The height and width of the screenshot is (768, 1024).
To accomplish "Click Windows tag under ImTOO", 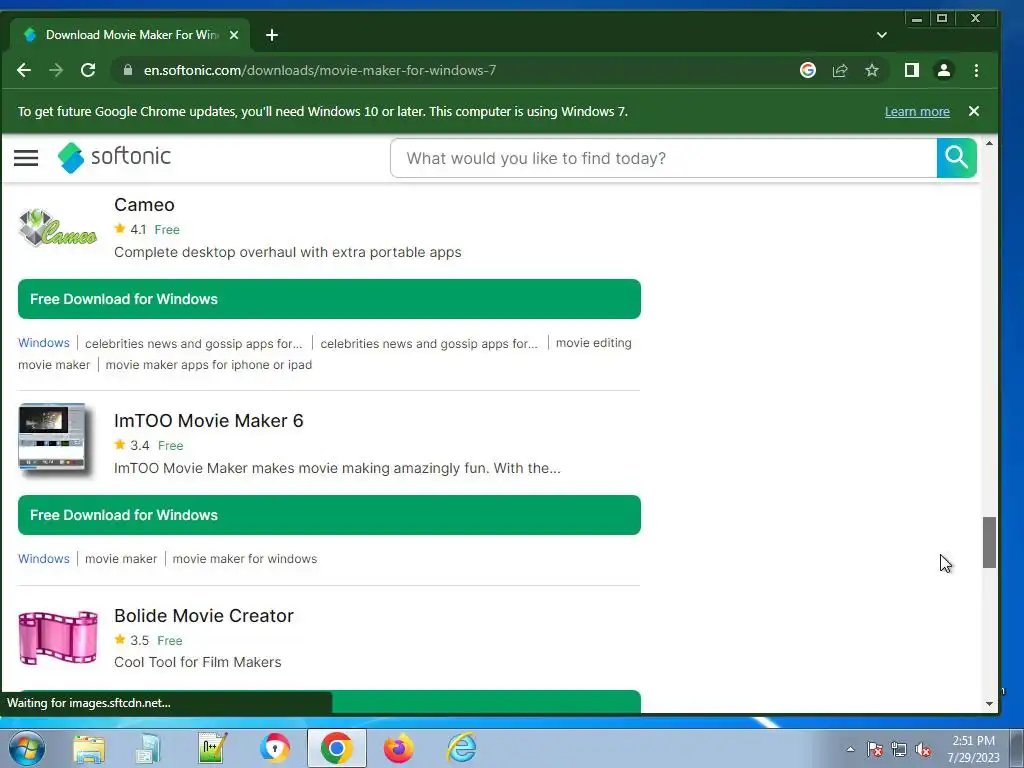I will point(44,559).
